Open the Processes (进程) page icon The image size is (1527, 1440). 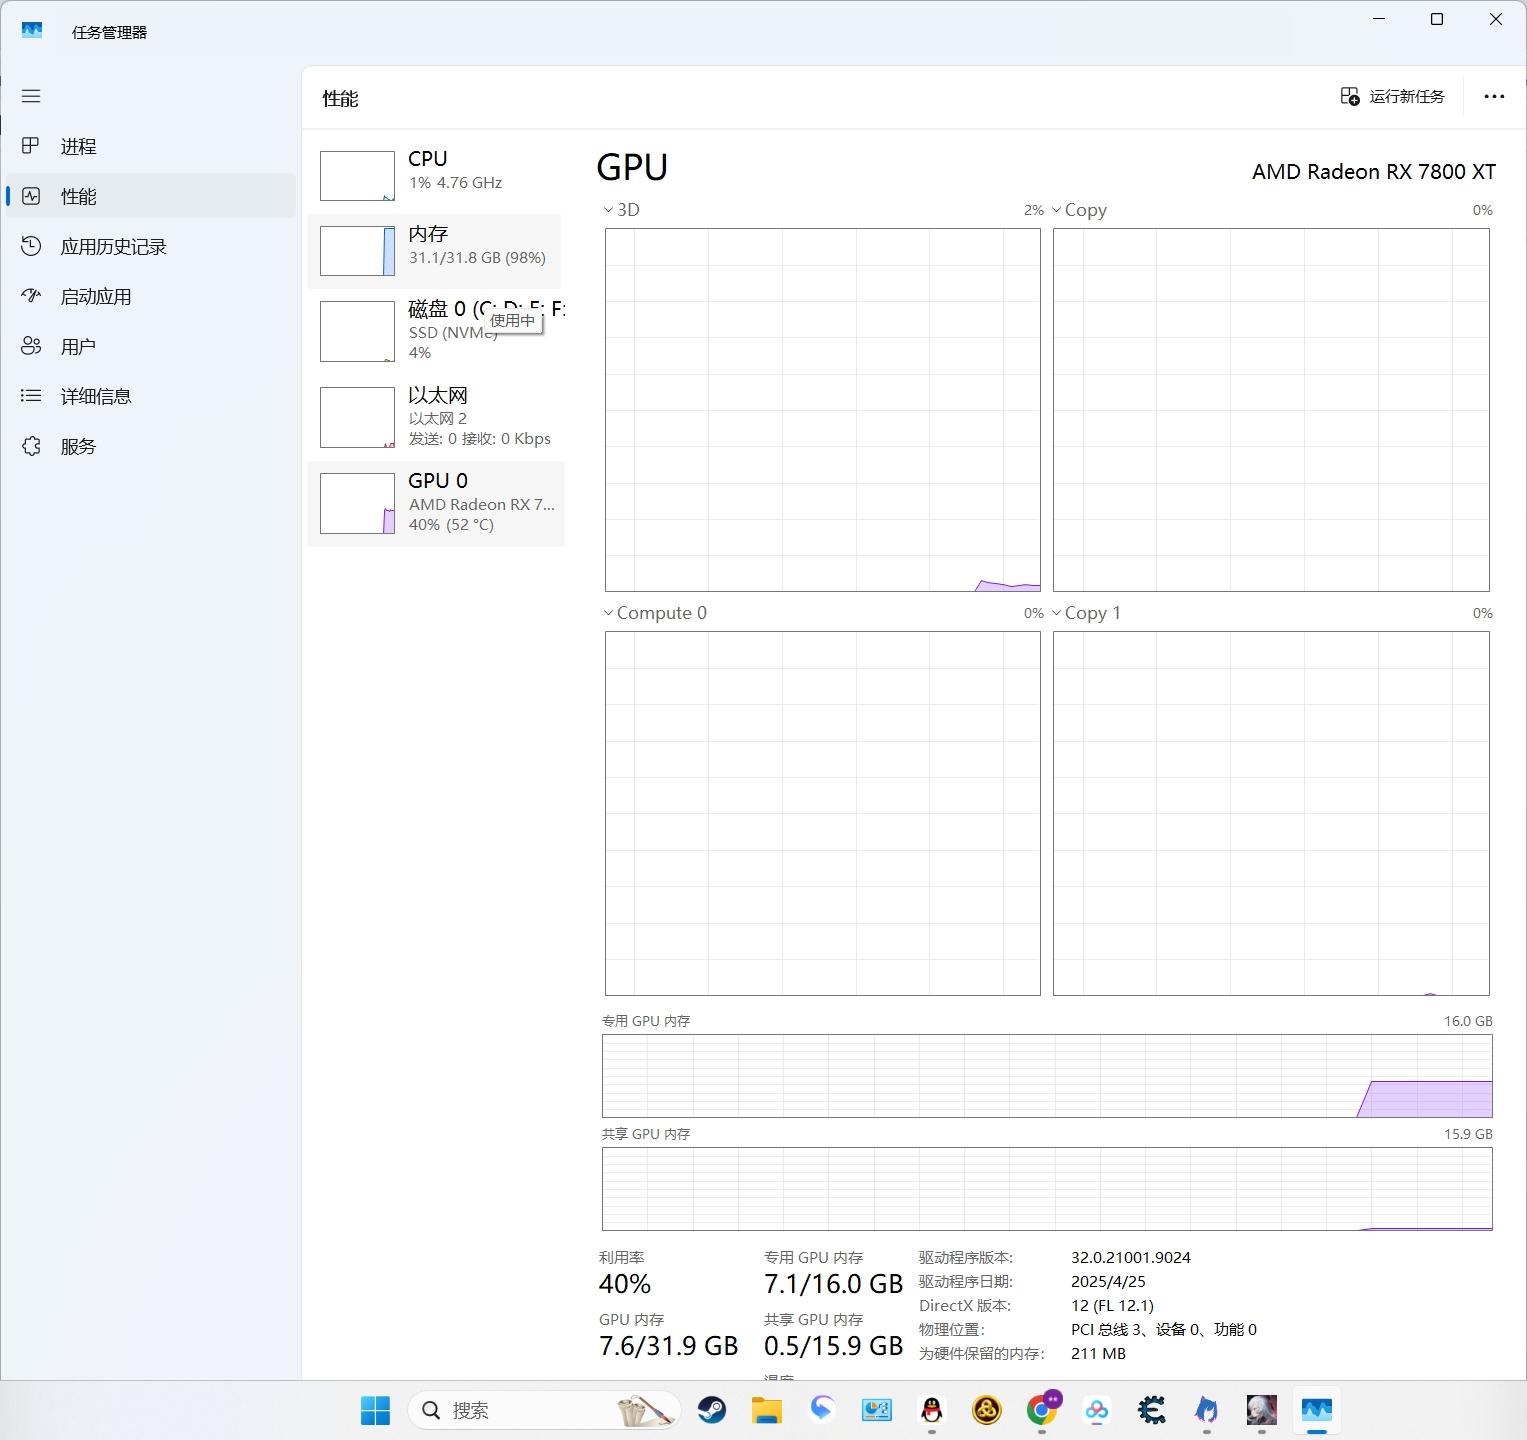(31, 146)
